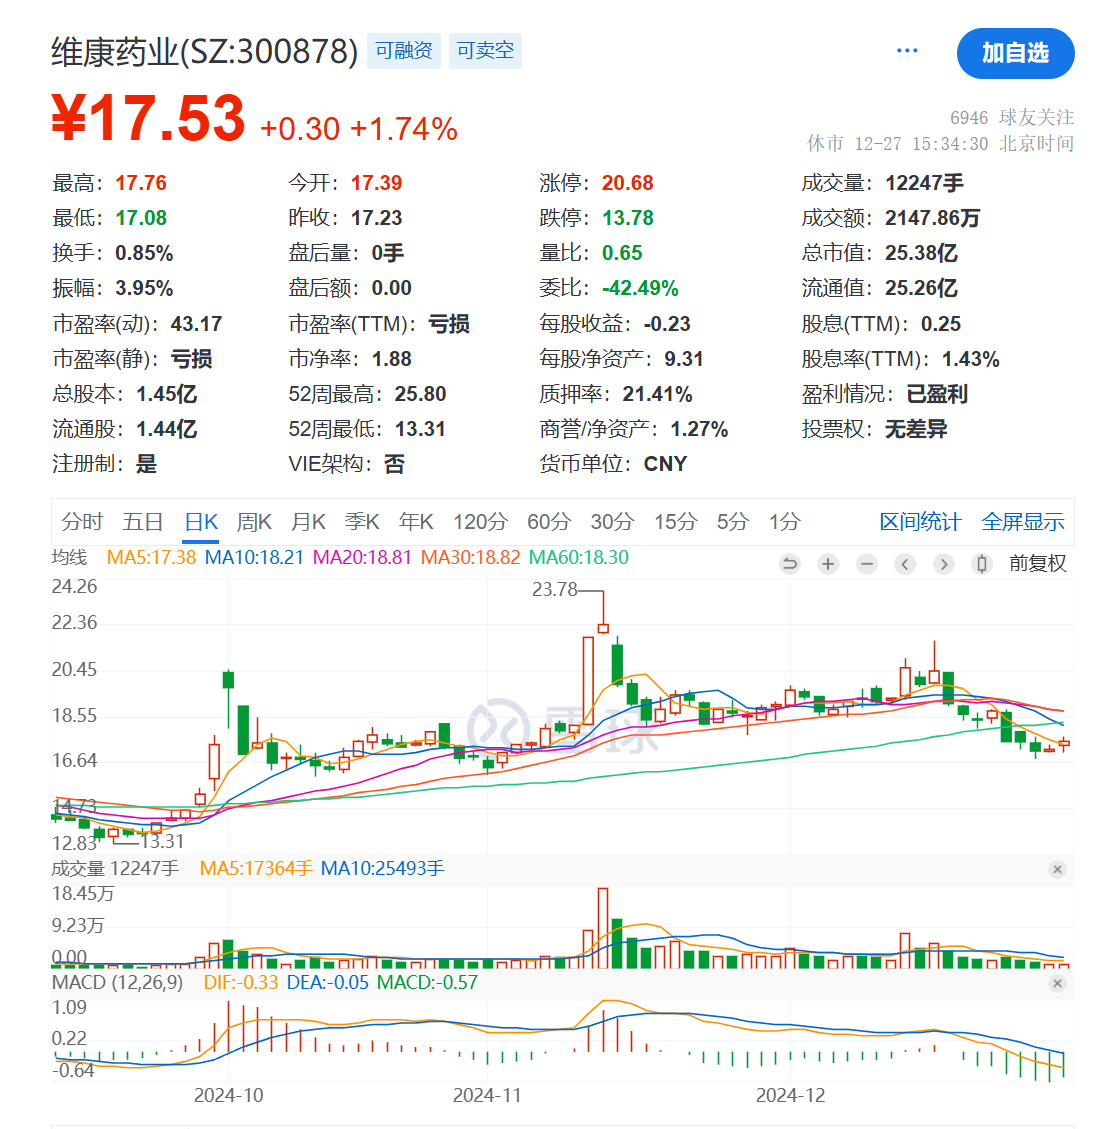The width and height of the screenshot is (1093, 1129).
Task: Click the 成交额 value 2147.86万
Action: [x=932, y=218]
